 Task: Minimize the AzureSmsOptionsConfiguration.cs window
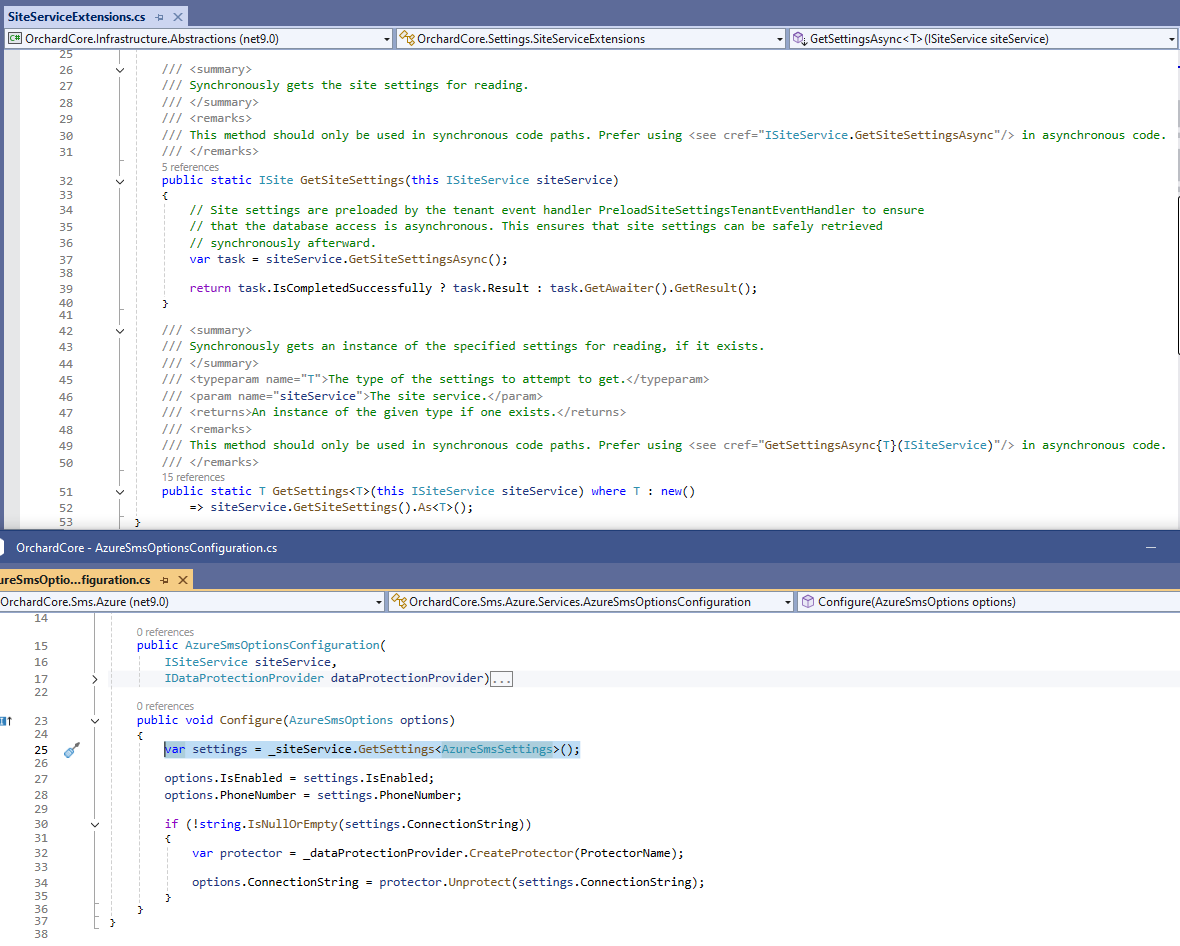tap(1151, 547)
